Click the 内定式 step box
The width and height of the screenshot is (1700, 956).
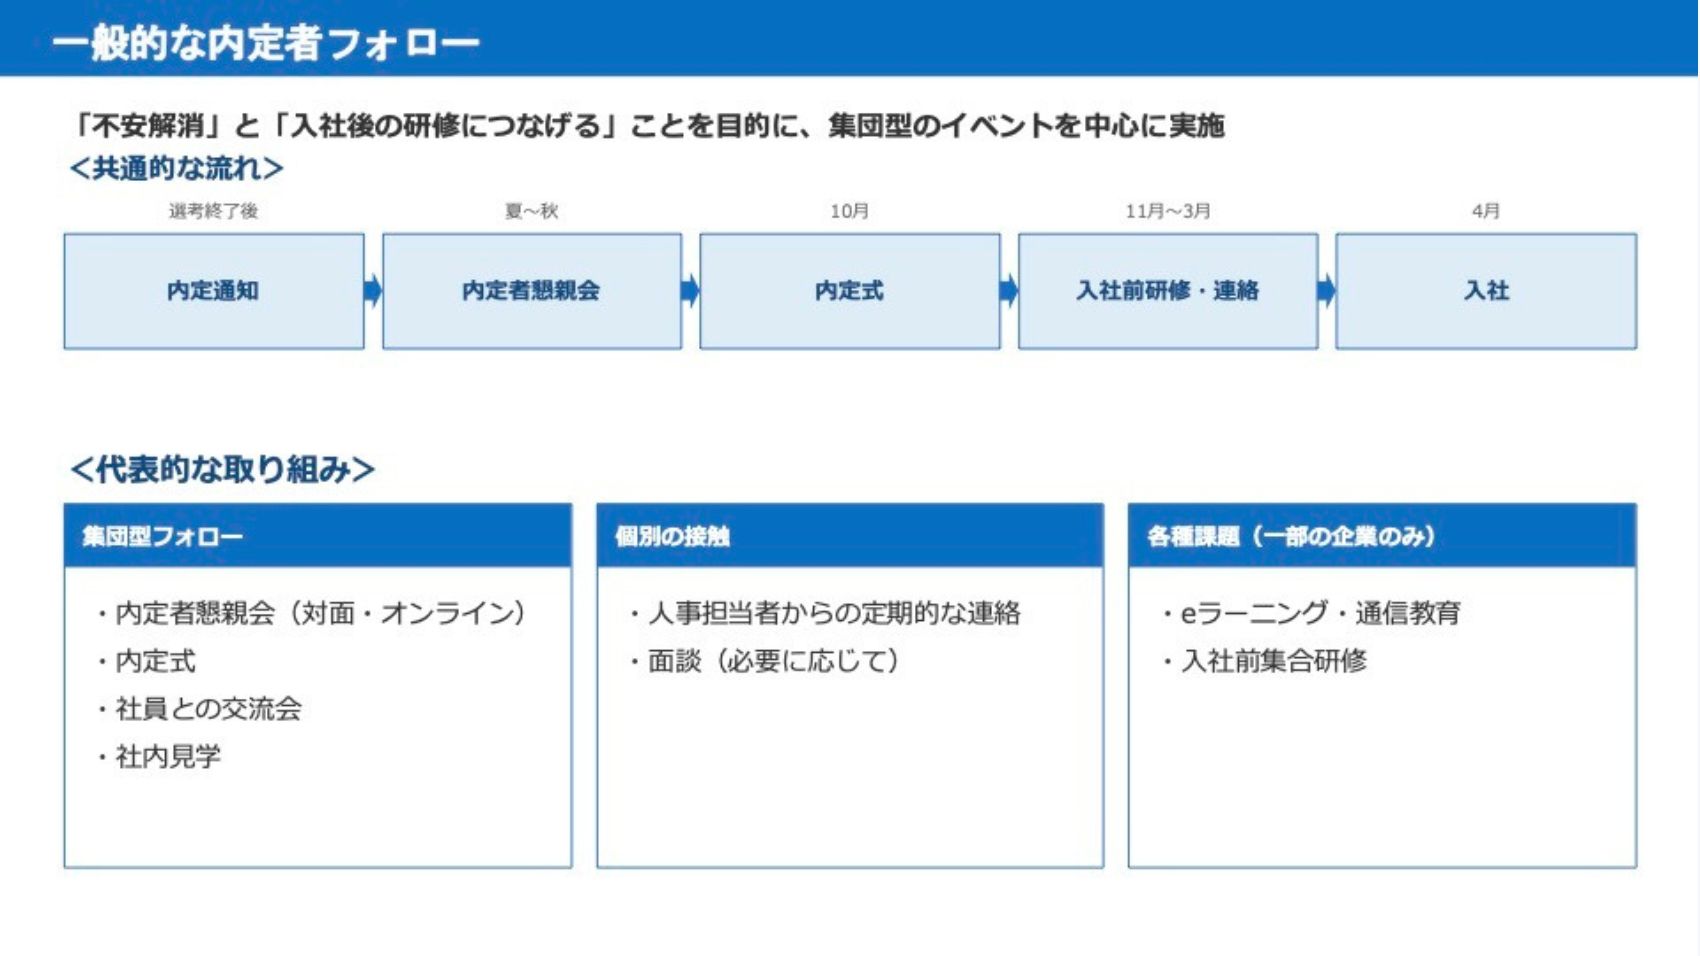850,291
